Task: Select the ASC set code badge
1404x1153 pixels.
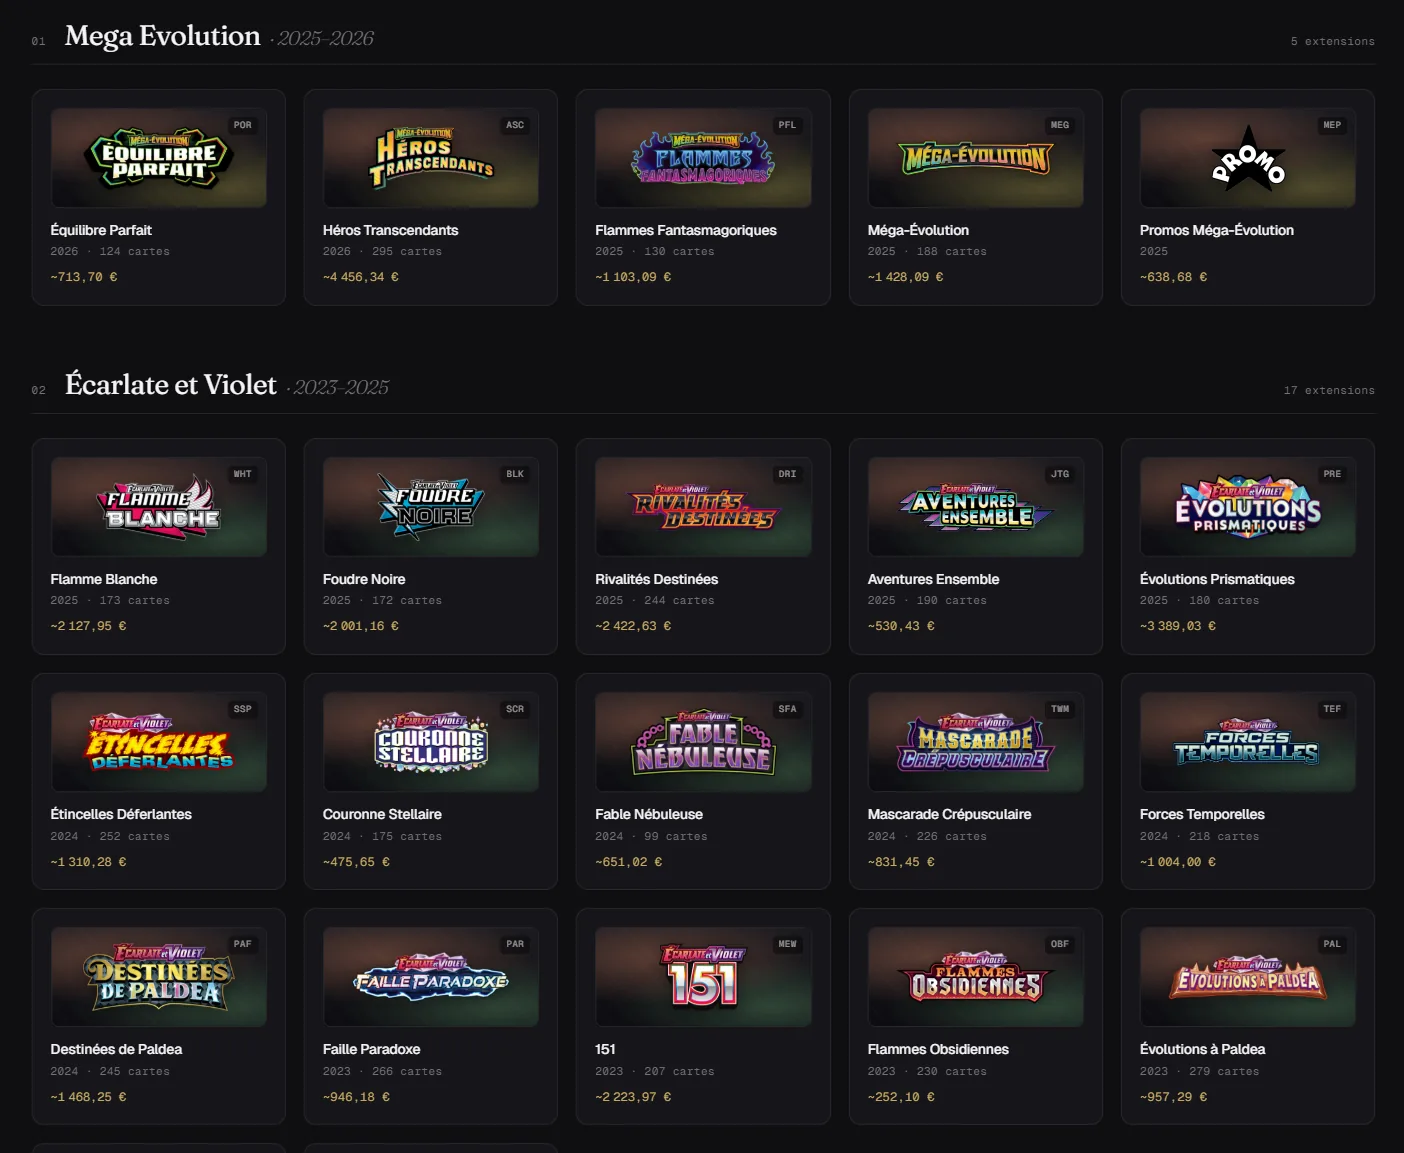Action: (x=515, y=125)
